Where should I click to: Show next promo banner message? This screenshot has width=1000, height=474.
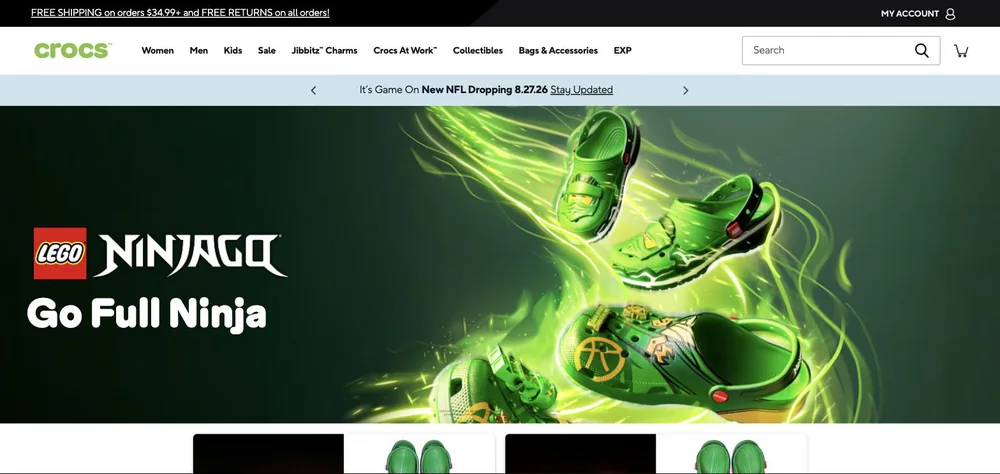(x=686, y=91)
